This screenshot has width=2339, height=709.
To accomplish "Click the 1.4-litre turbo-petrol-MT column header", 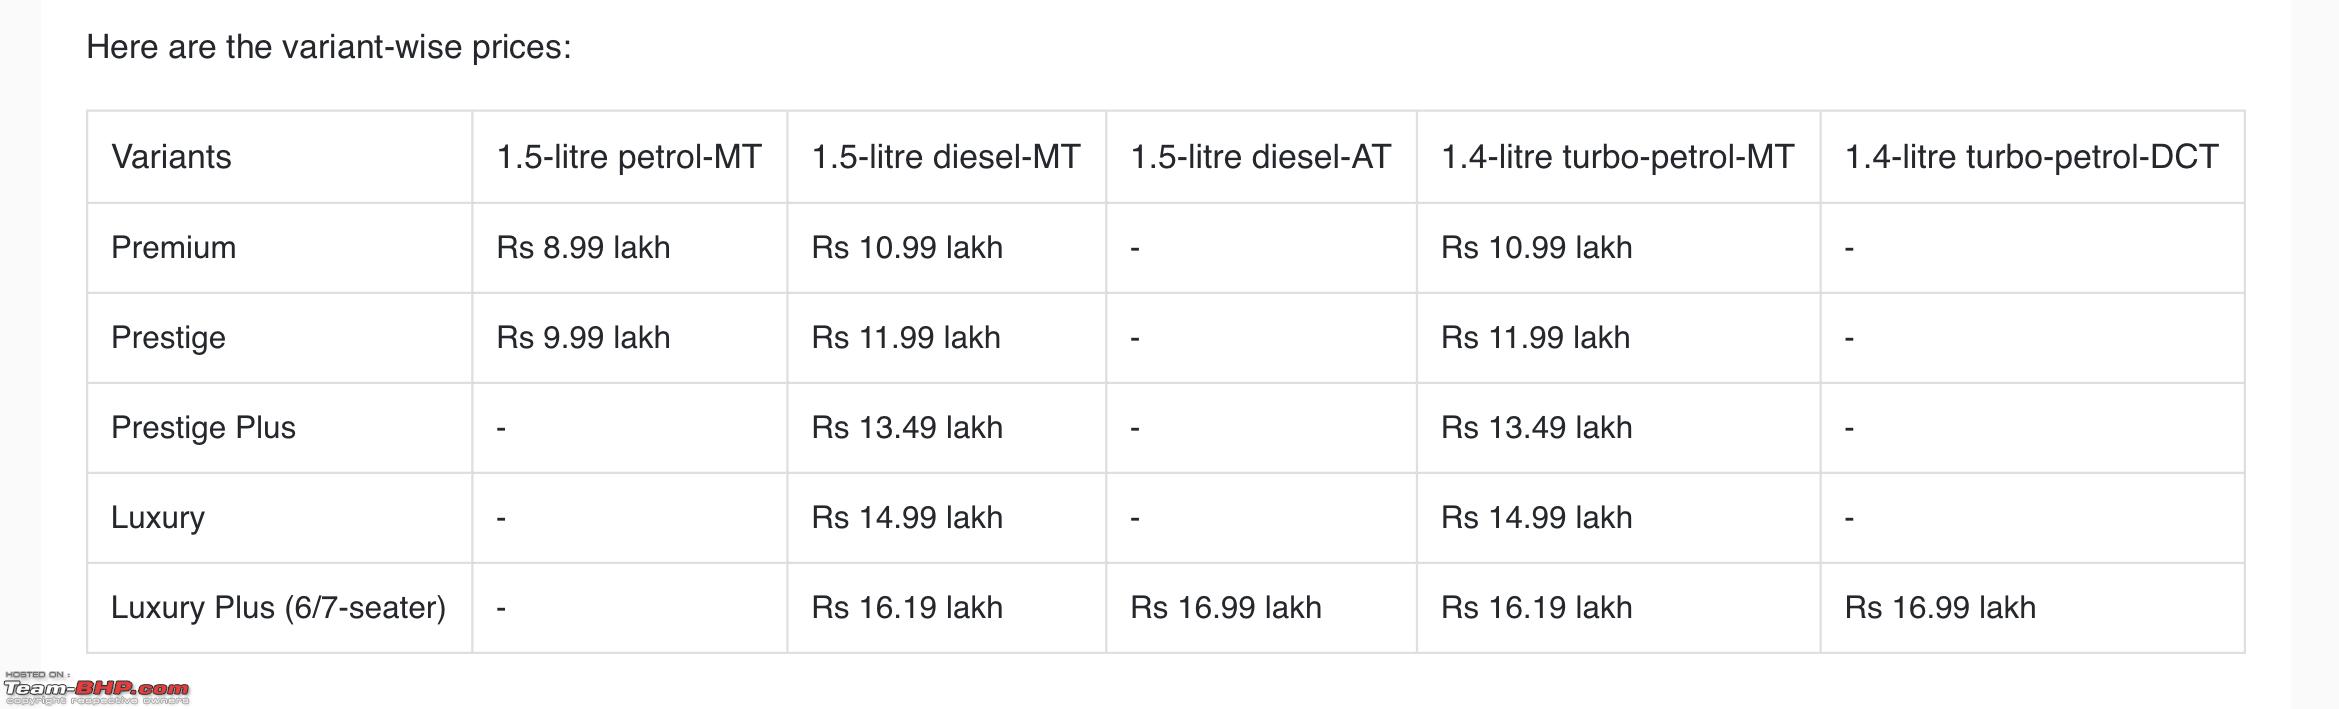I will point(1618,157).
